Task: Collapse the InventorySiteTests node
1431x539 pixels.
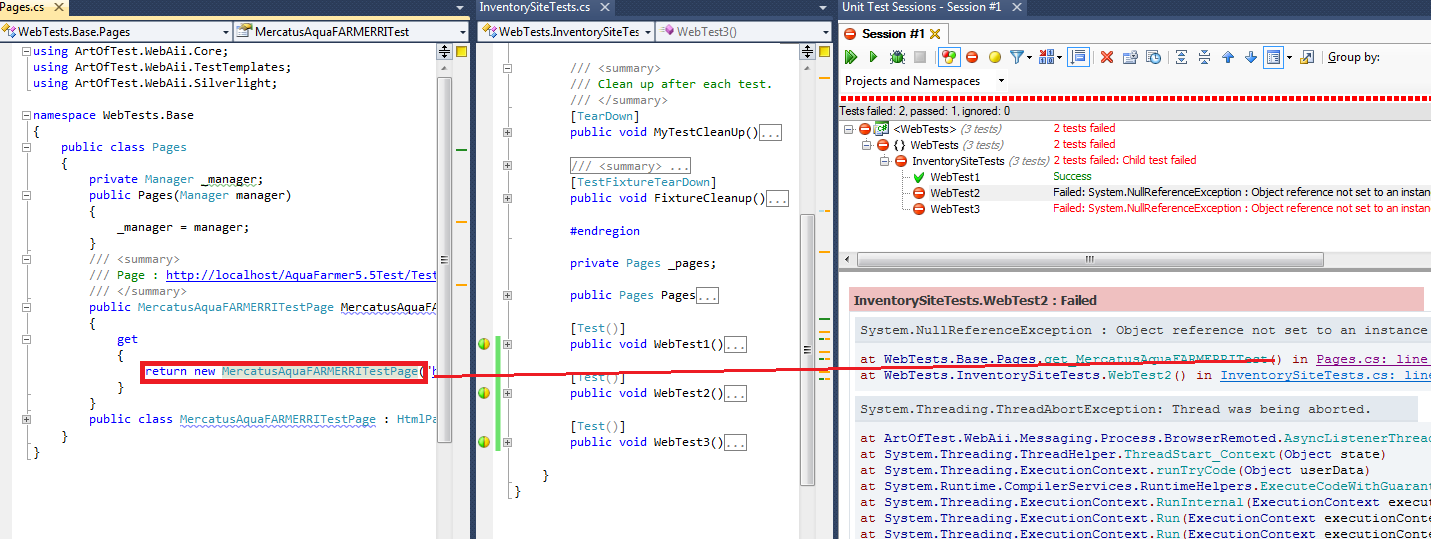Action: tap(886, 161)
